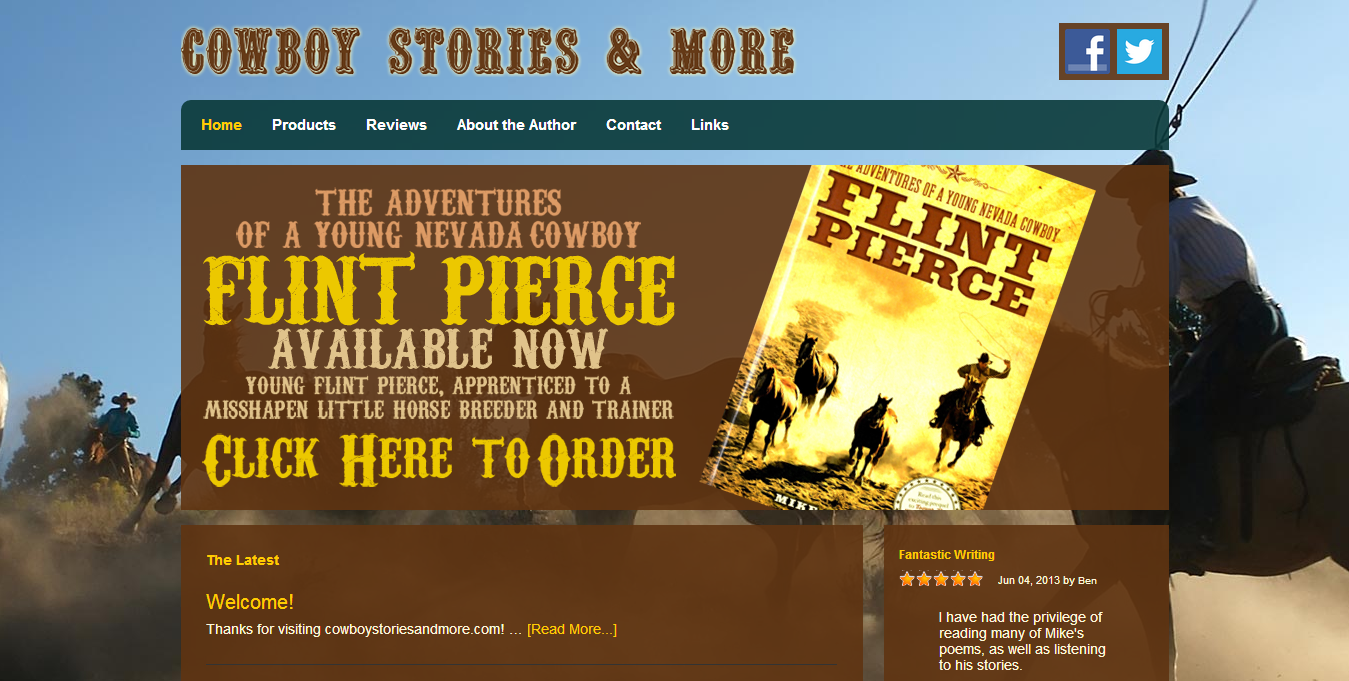Select About the Author in navigation
1349x681 pixels.
click(x=516, y=125)
